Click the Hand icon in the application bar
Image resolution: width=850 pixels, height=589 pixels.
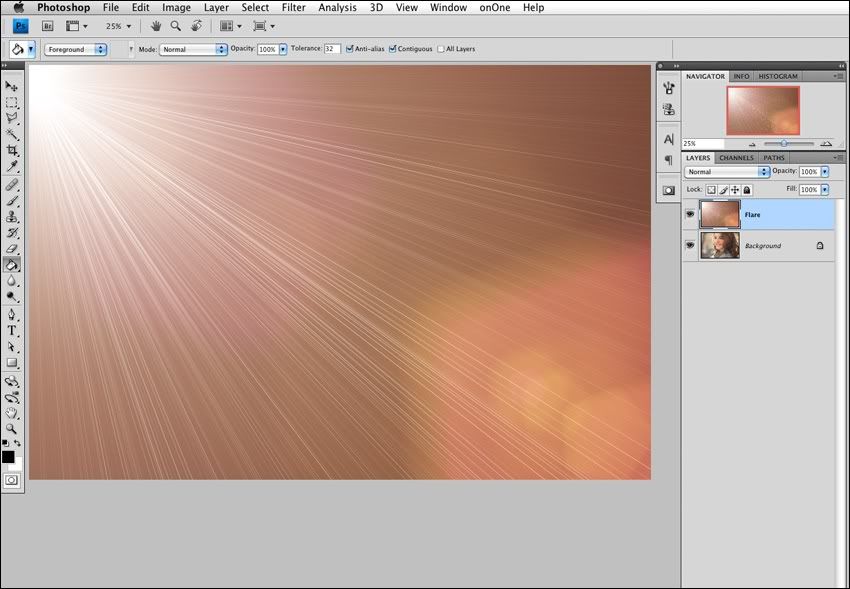pyautogui.click(x=156, y=25)
